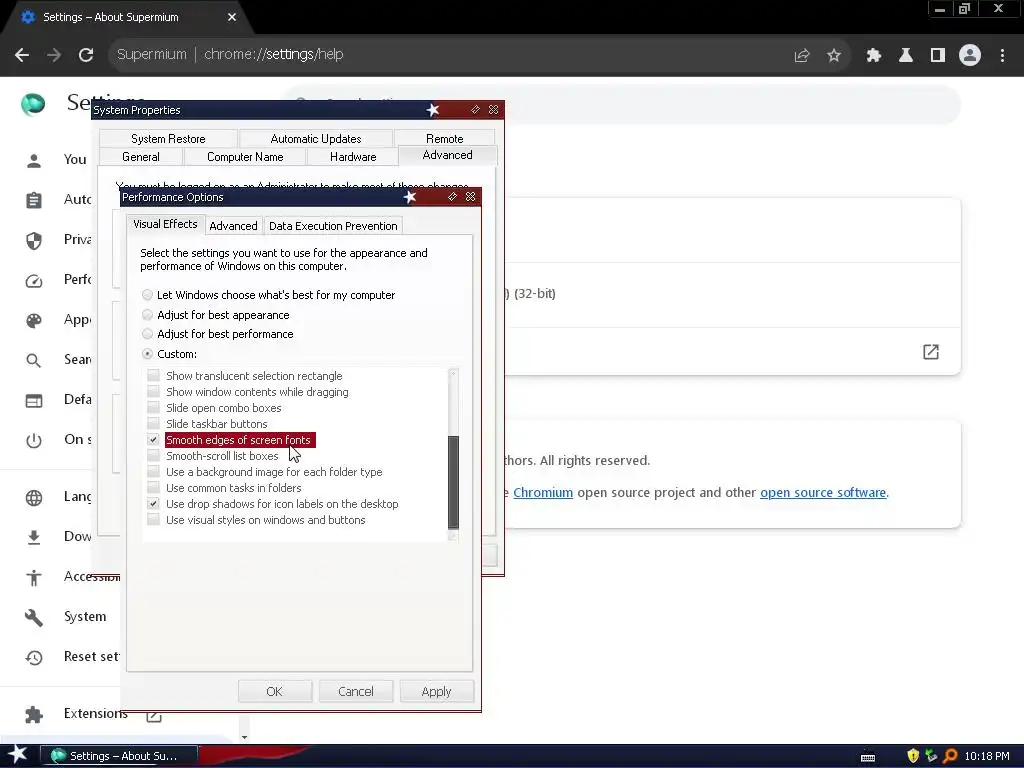Enable background image for each folder type
Image resolution: width=1024 pixels, height=768 pixels.
tap(153, 472)
